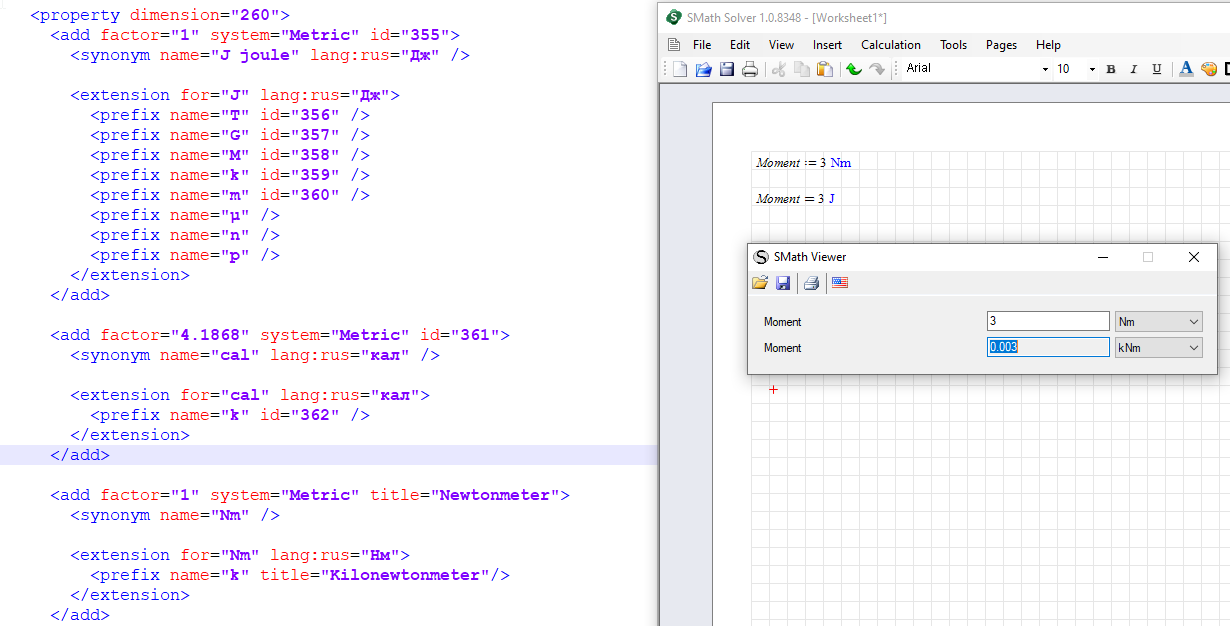Open the Insert menu
The width and height of the screenshot is (1230, 626).
click(827, 45)
